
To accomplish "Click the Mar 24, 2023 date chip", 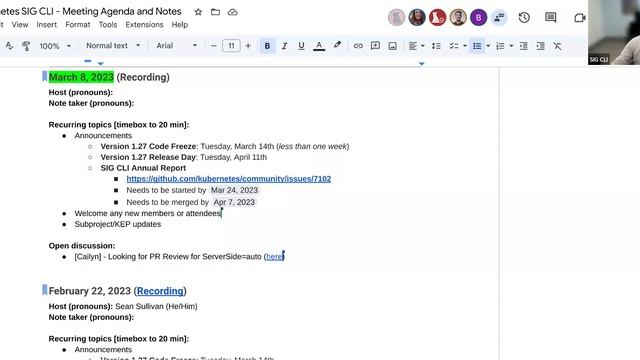I will pos(234,190).
